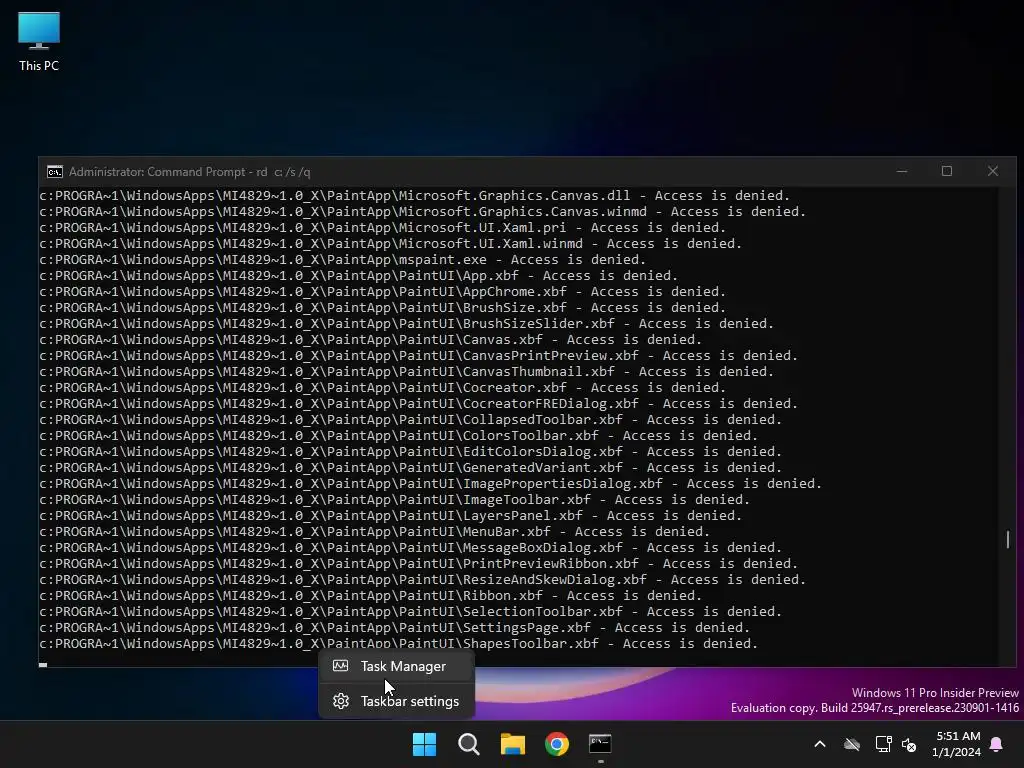The height and width of the screenshot is (768, 1024).
Task: Click the Microsoft.Graphics.Canvas.dll line
Action: [415, 196]
